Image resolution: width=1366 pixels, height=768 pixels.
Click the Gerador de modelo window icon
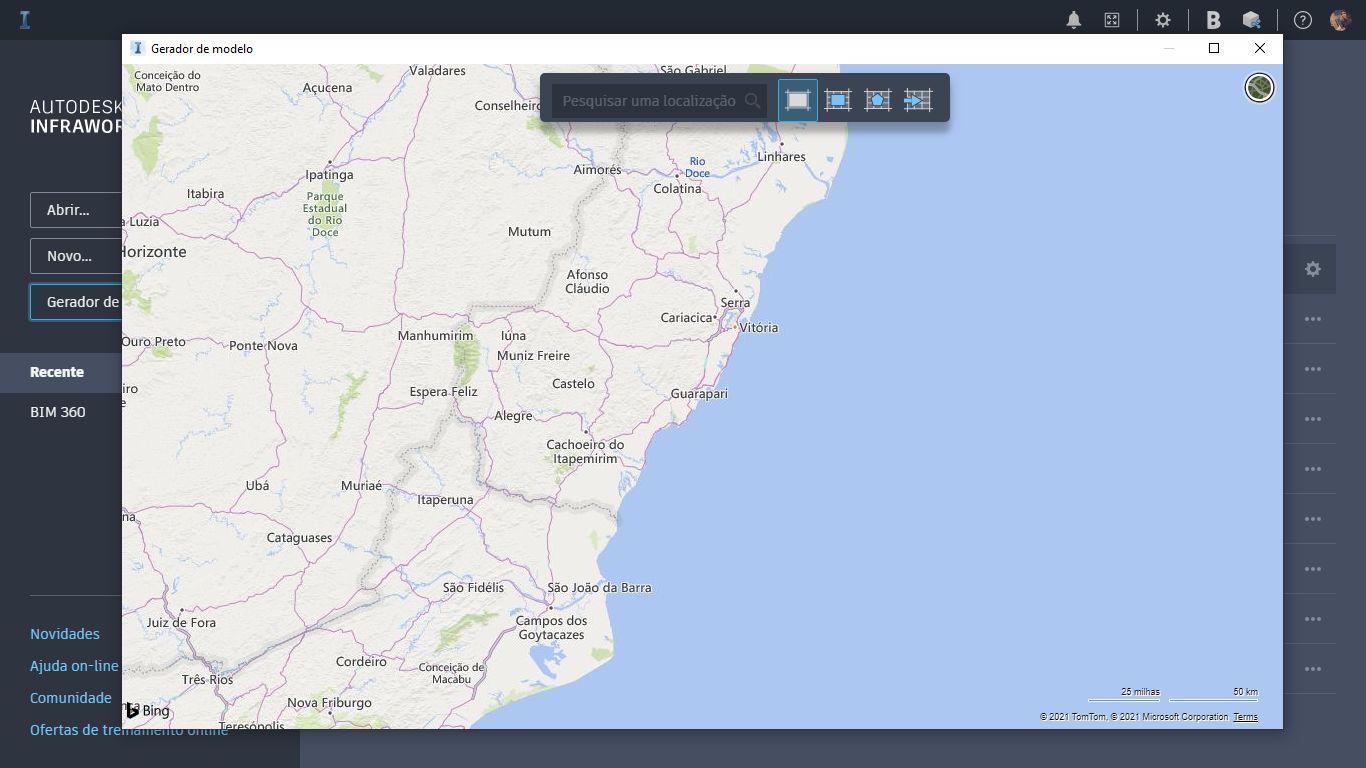pos(138,48)
